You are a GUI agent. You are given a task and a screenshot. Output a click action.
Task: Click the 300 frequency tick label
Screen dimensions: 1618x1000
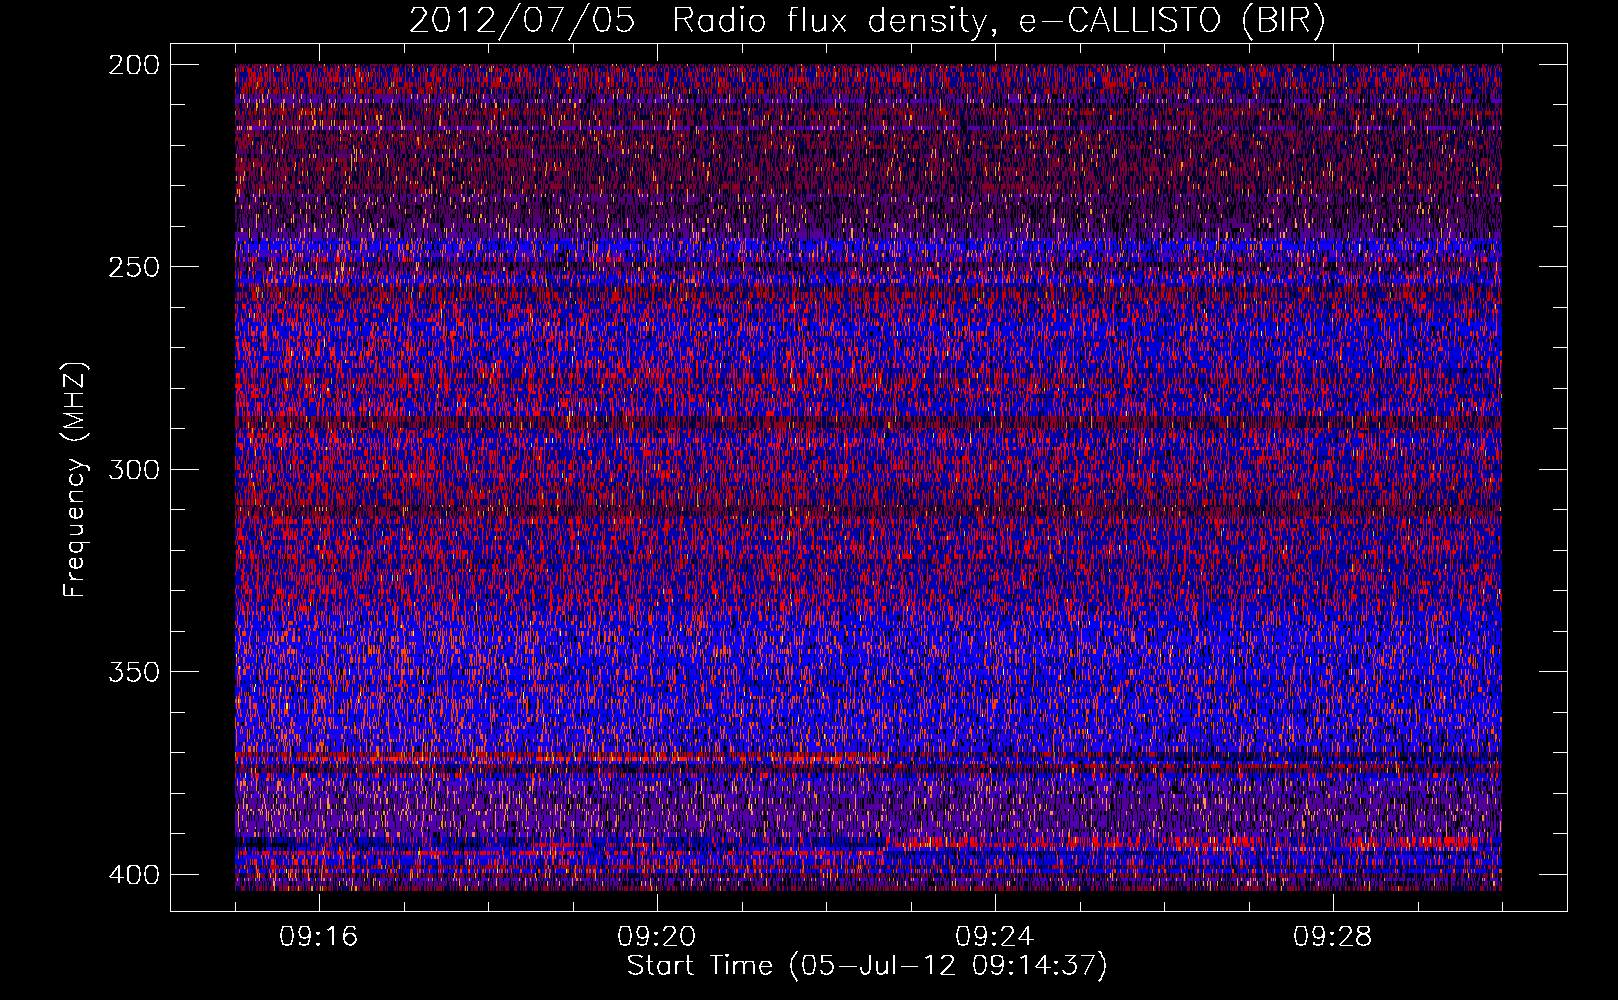point(133,469)
